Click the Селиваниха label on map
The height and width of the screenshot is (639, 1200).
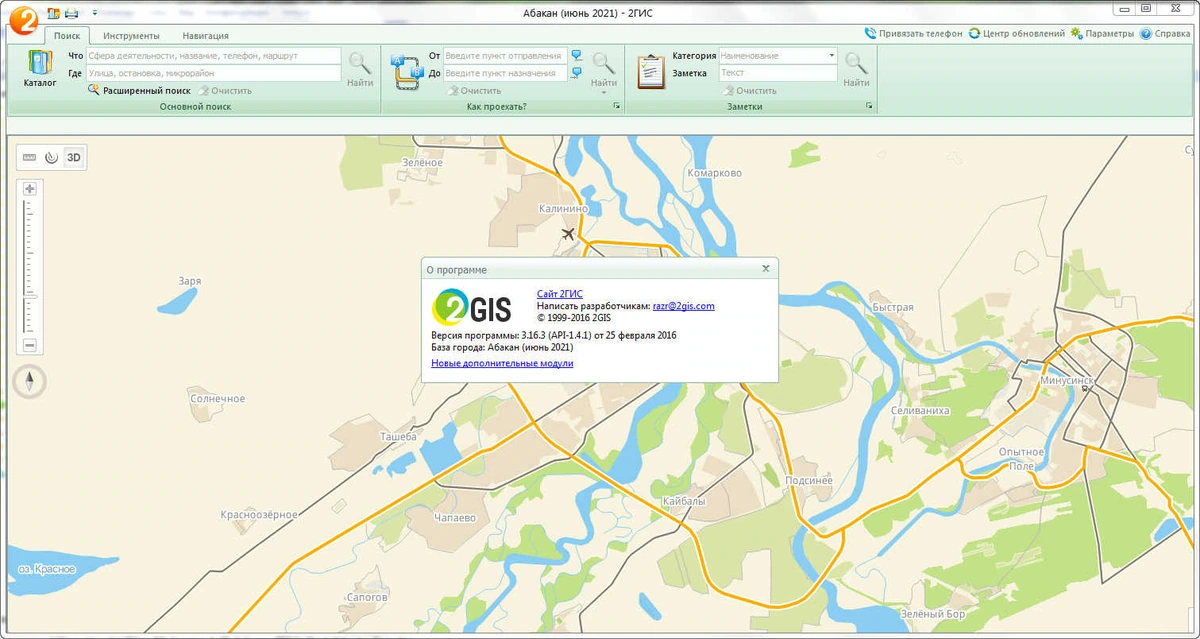click(x=919, y=410)
